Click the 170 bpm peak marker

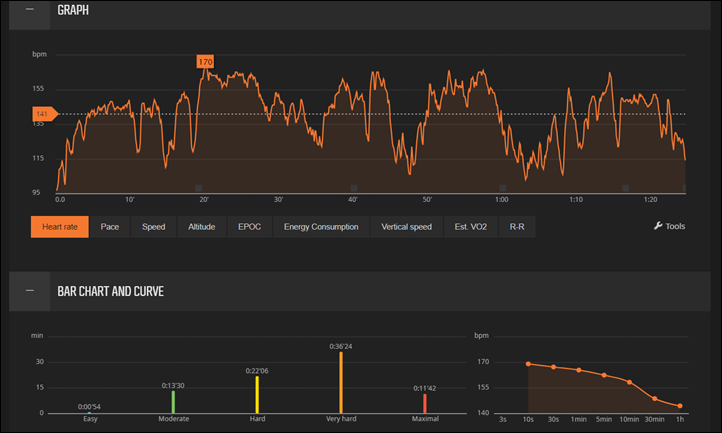coord(205,62)
